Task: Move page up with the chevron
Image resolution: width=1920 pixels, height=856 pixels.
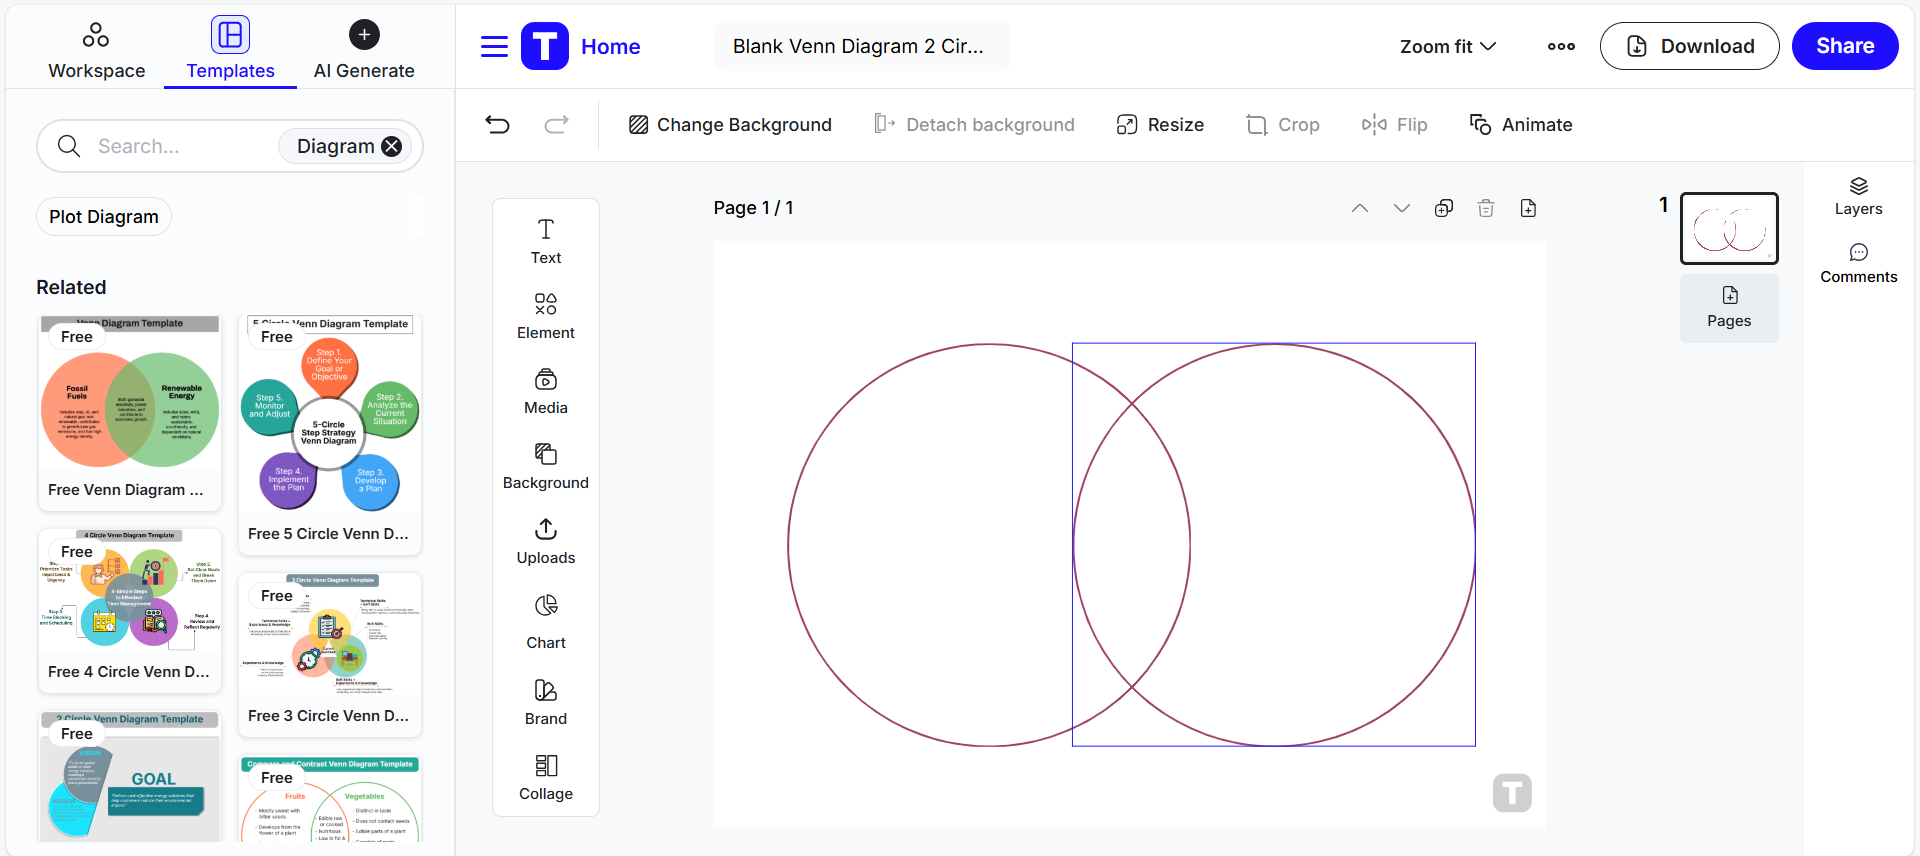Action: point(1360,208)
